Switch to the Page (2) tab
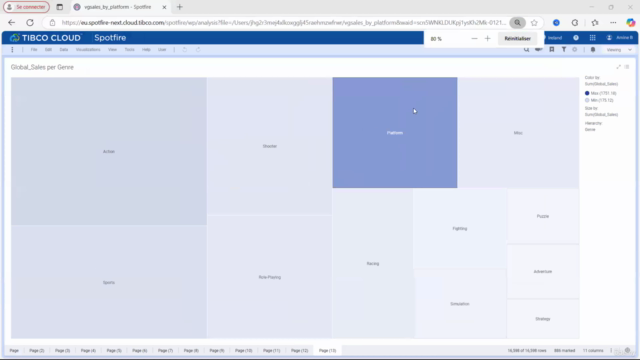Viewport: 640px width, 360px height. [x=37, y=350]
